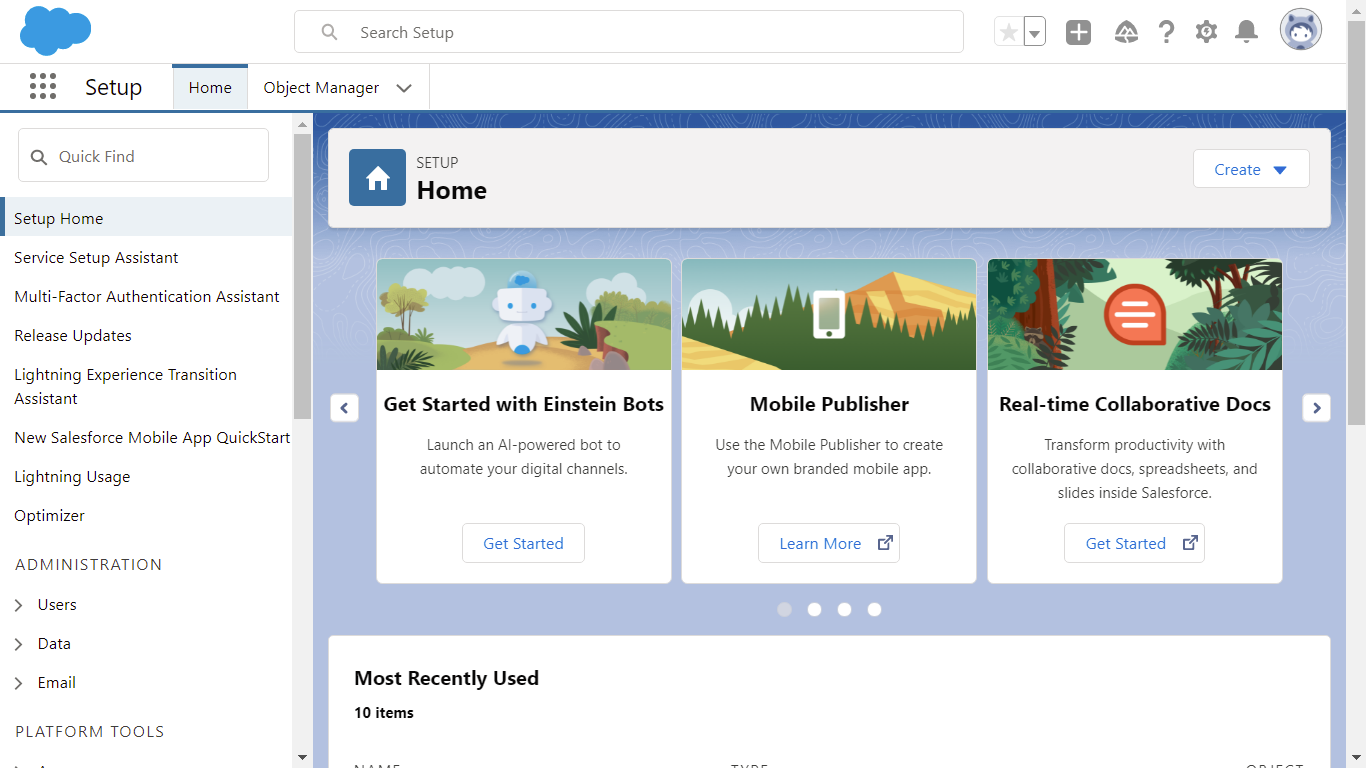Click the Real-time Collaborative Docs title
The image size is (1366, 768).
pyautogui.click(x=1135, y=404)
